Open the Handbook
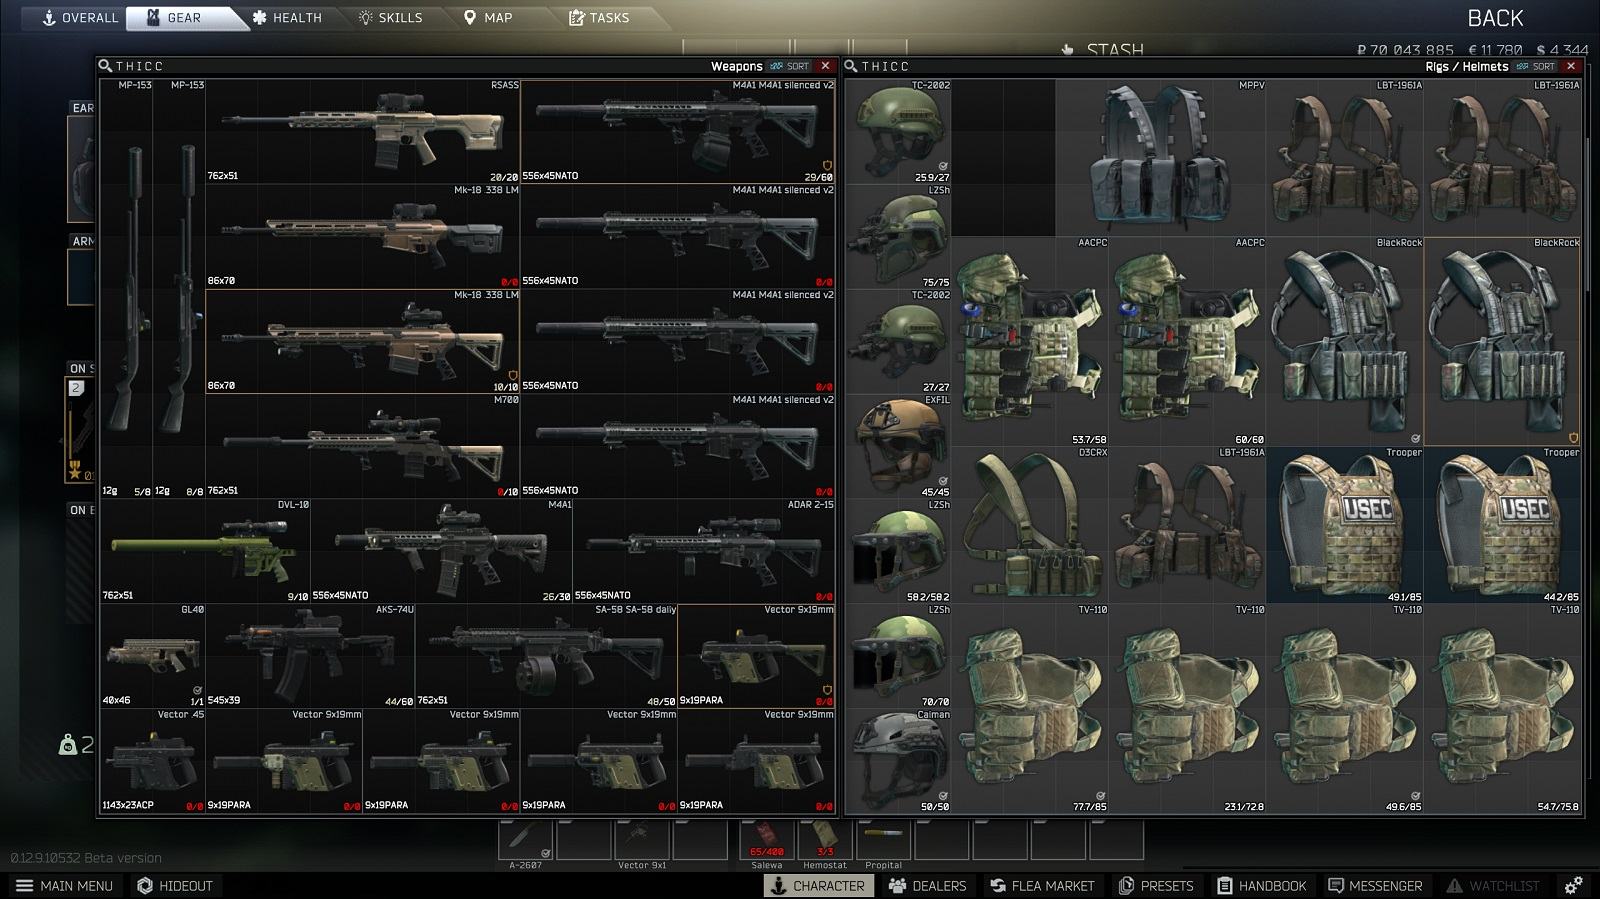Image resolution: width=1600 pixels, height=899 pixels. click(1262, 886)
